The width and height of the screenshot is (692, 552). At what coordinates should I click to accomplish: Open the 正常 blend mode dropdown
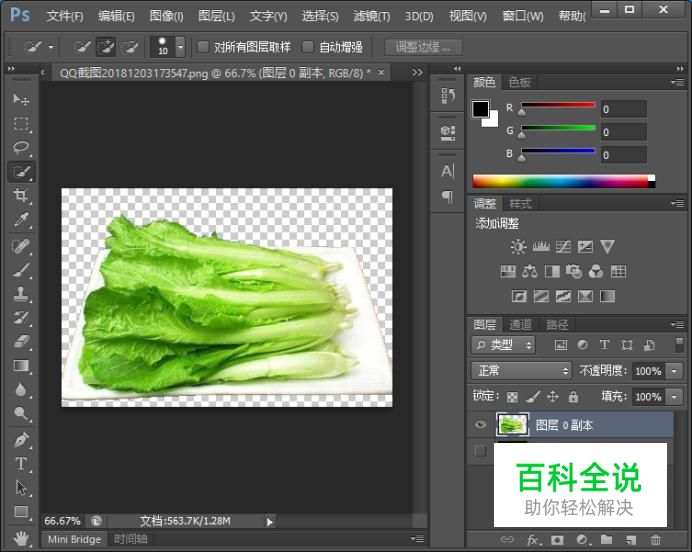tap(521, 371)
